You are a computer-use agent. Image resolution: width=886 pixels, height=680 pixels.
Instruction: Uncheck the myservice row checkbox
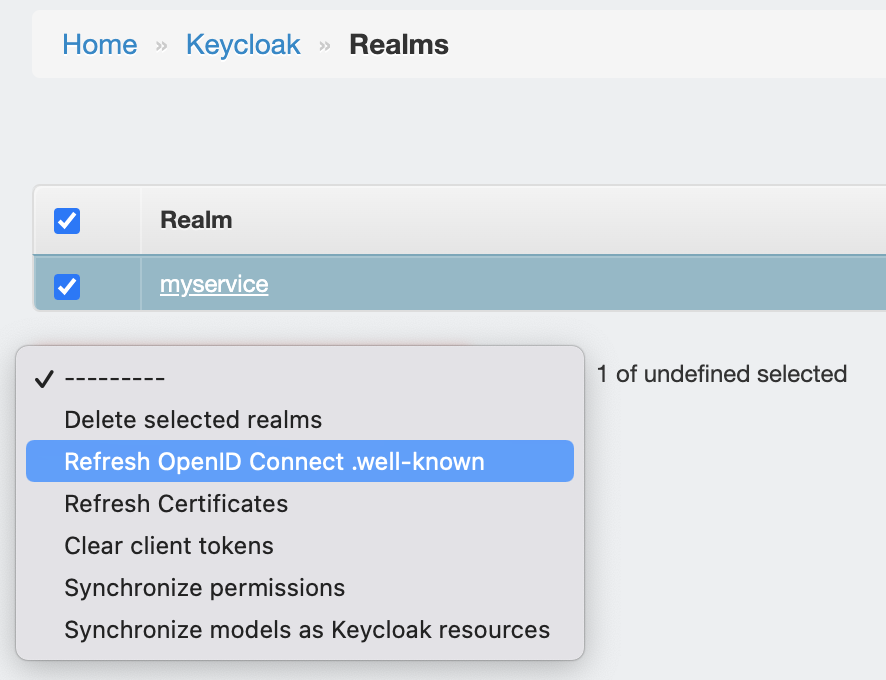pyautogui.click(x=67, y=286)
